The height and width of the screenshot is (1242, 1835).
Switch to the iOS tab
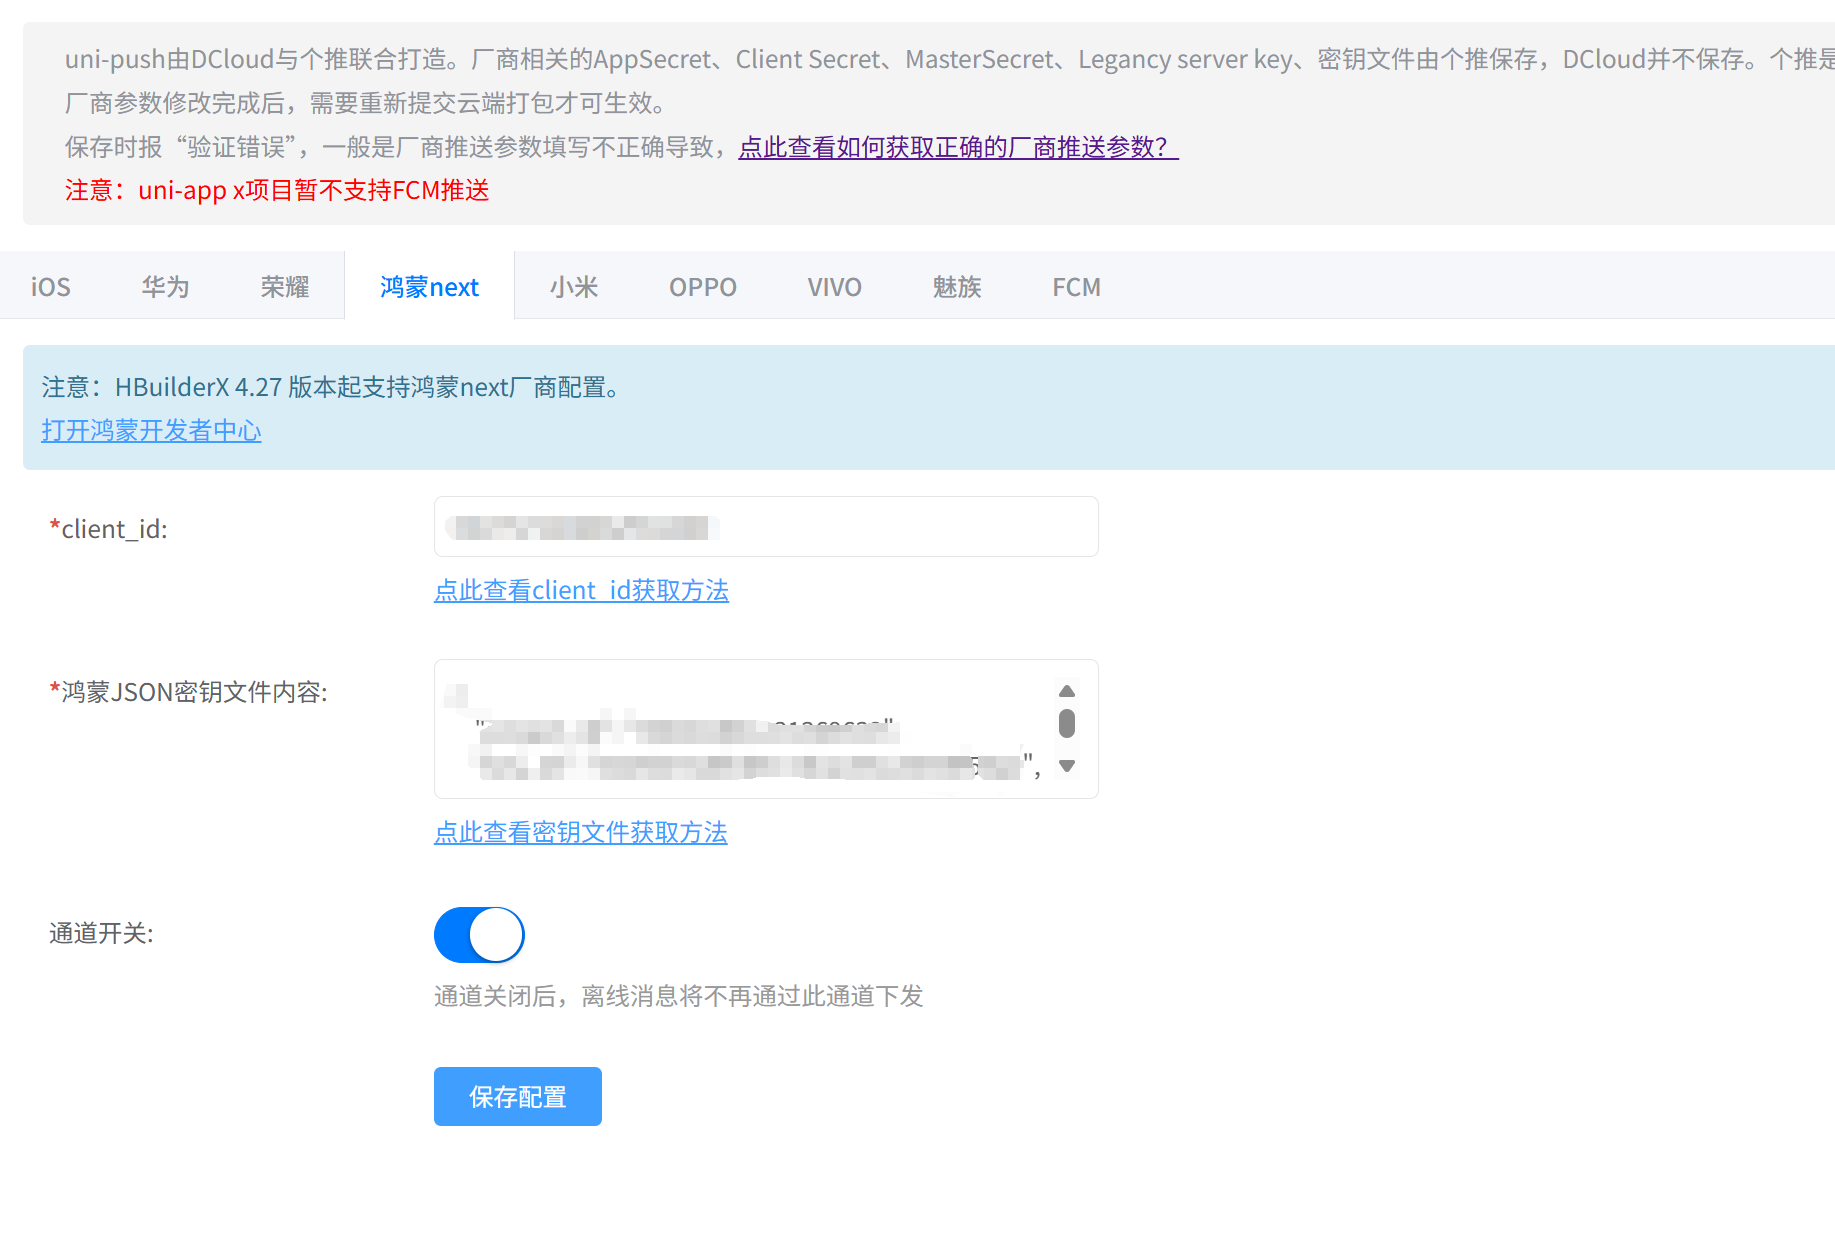[x=51, y=287]
